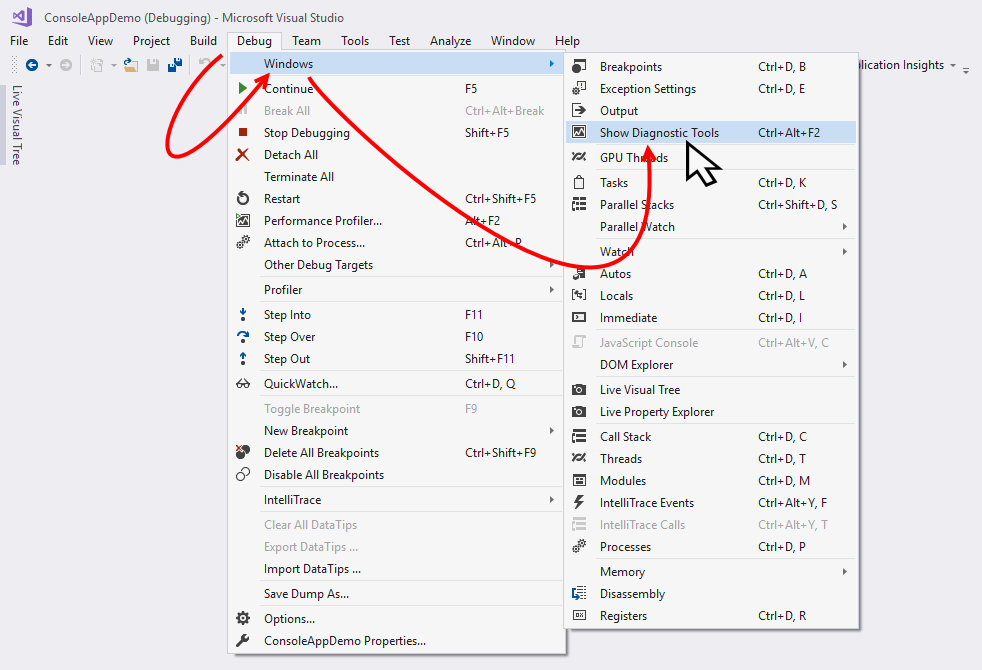This screenshot has width=982, height=670.
Task: Open the Edit menu
Action: click(58, 41)
